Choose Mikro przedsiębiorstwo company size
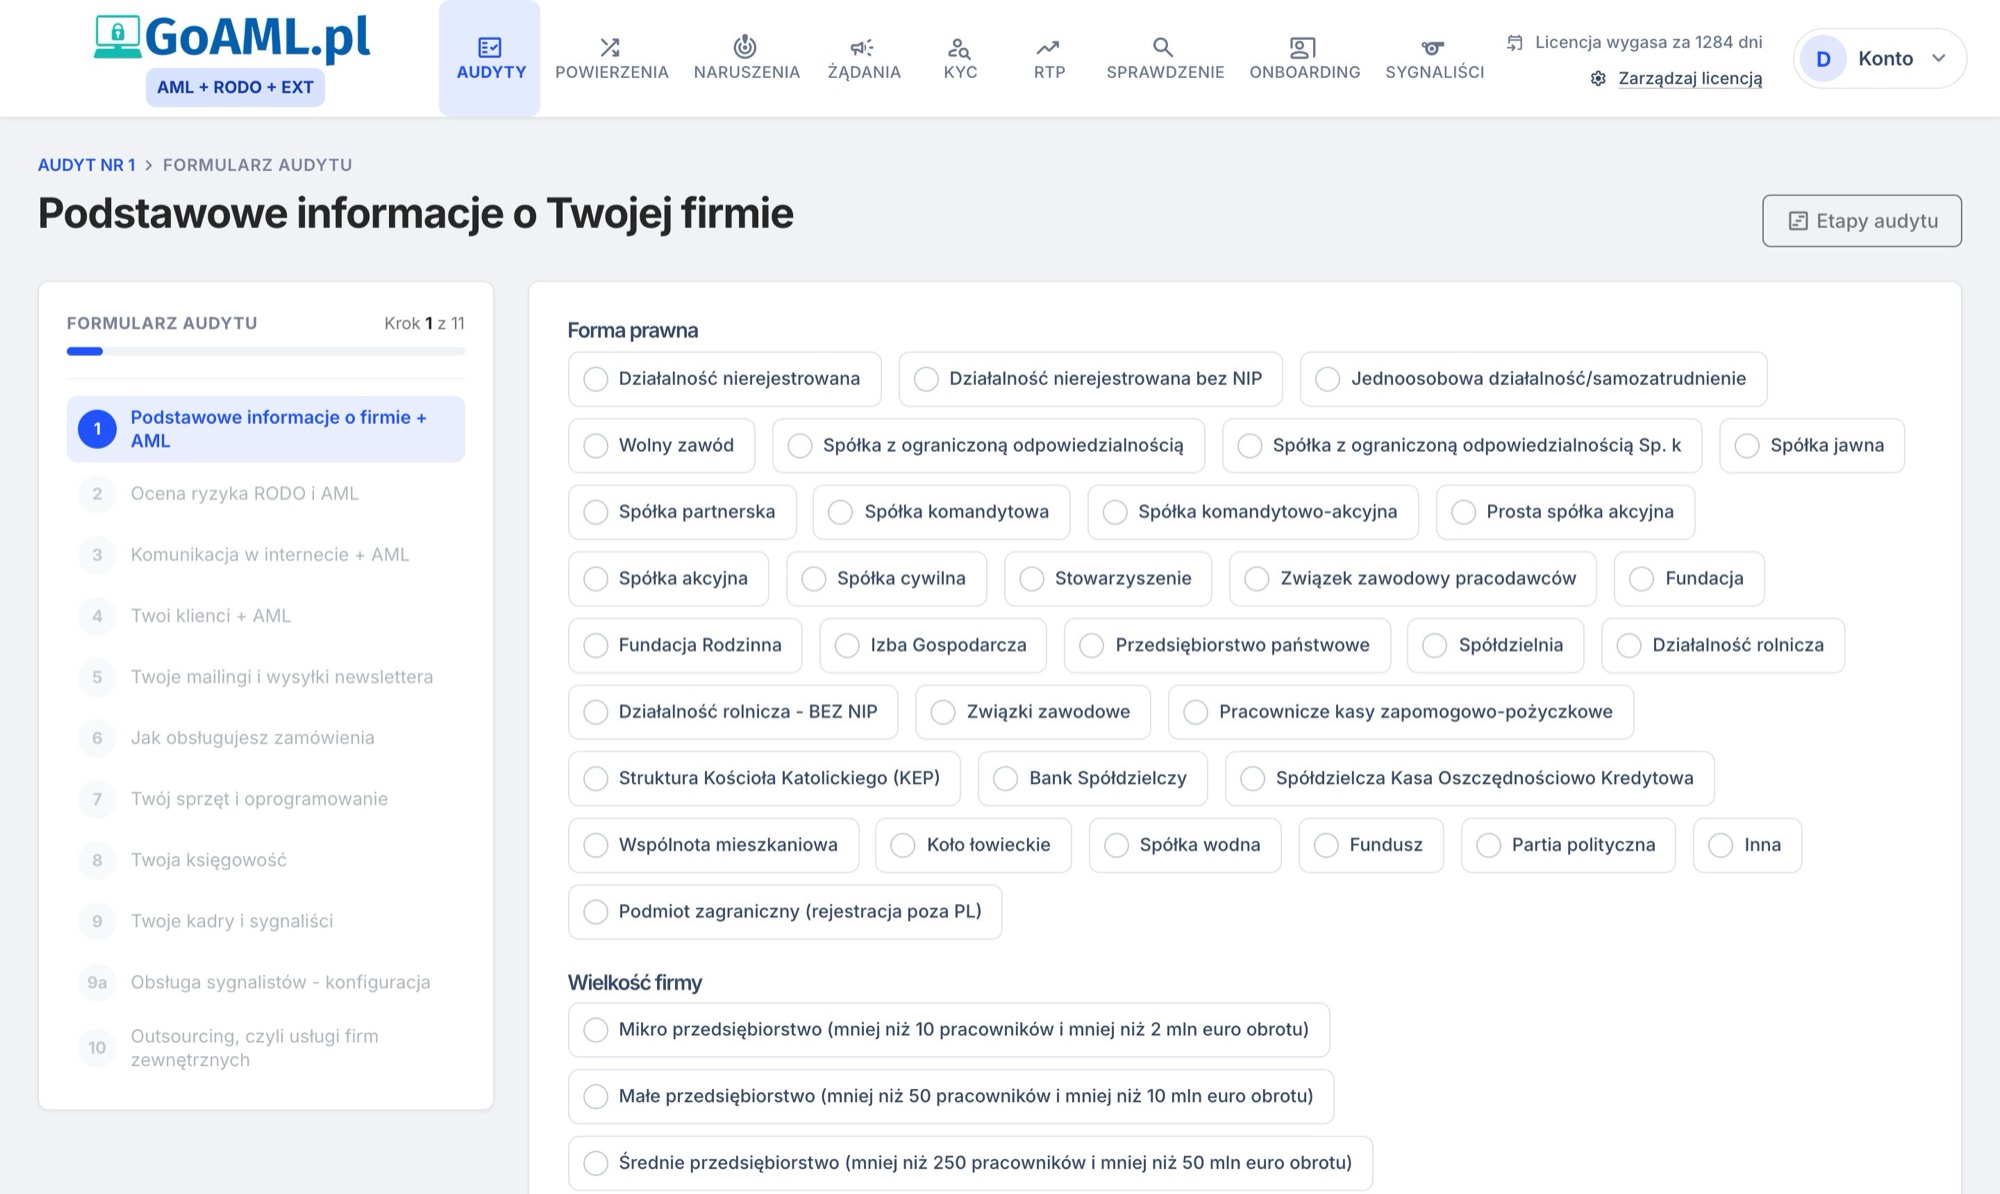This screenshot has width=2000, height=1194. [x=949, y=1030]
